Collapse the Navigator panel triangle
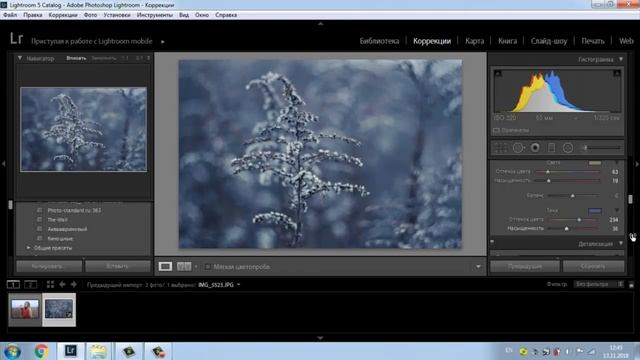Screen dimensions: 640x360 tap(20, 58)
